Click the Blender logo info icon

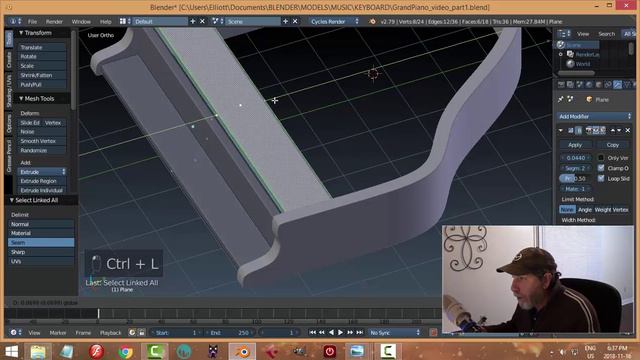click(x=372, y=22)
